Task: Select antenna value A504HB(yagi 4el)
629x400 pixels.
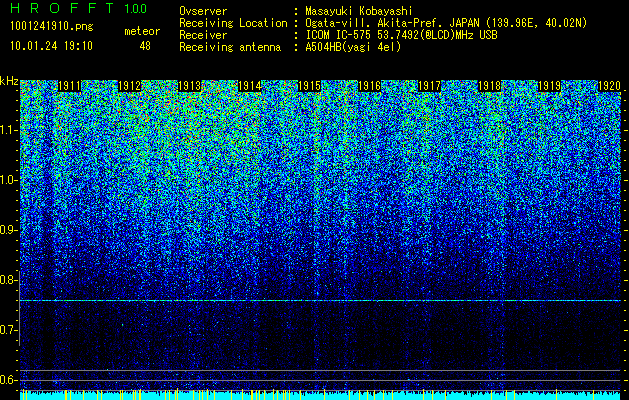Action: (x=353, y=47)
